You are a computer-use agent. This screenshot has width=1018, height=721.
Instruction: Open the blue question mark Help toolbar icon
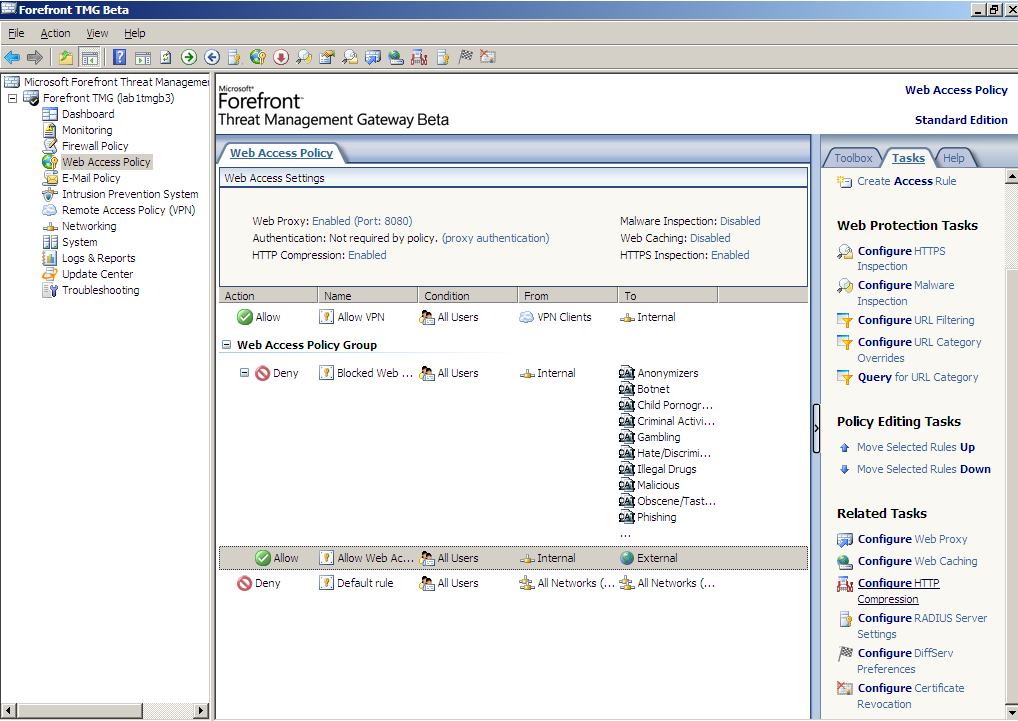[119, 57]
